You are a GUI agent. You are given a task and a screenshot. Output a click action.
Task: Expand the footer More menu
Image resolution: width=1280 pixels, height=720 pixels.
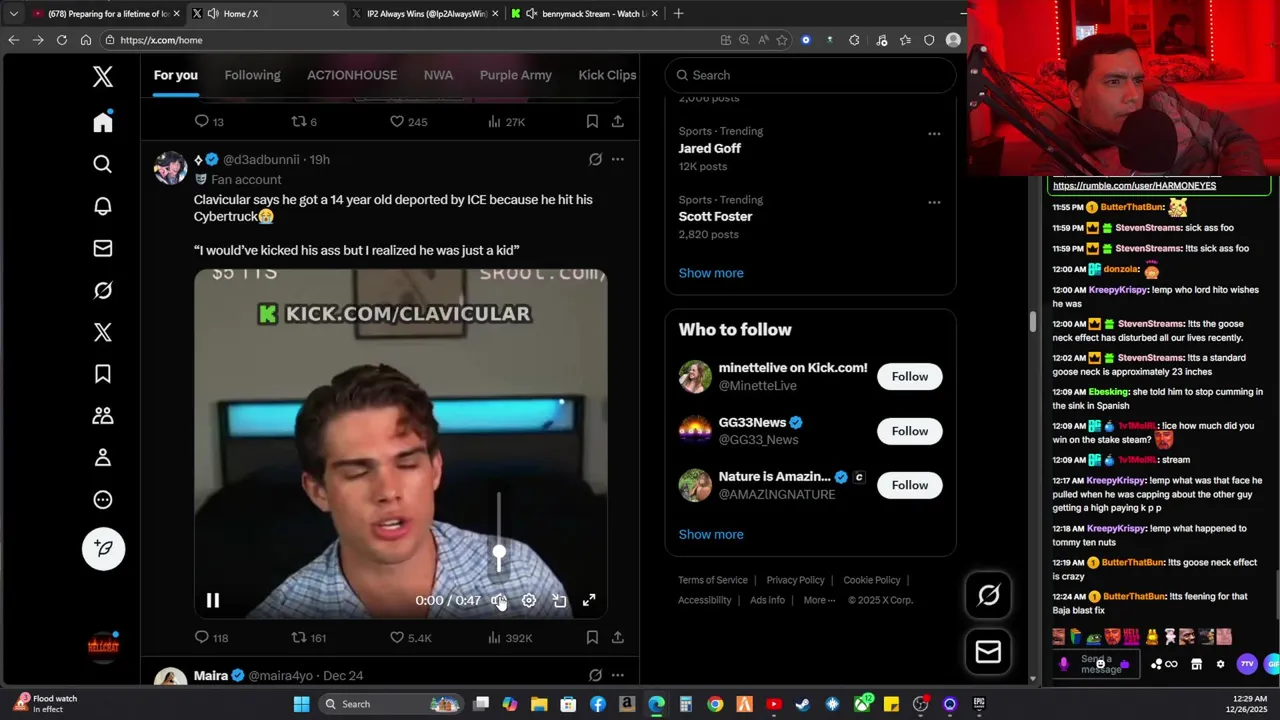(x=819, y=600)
